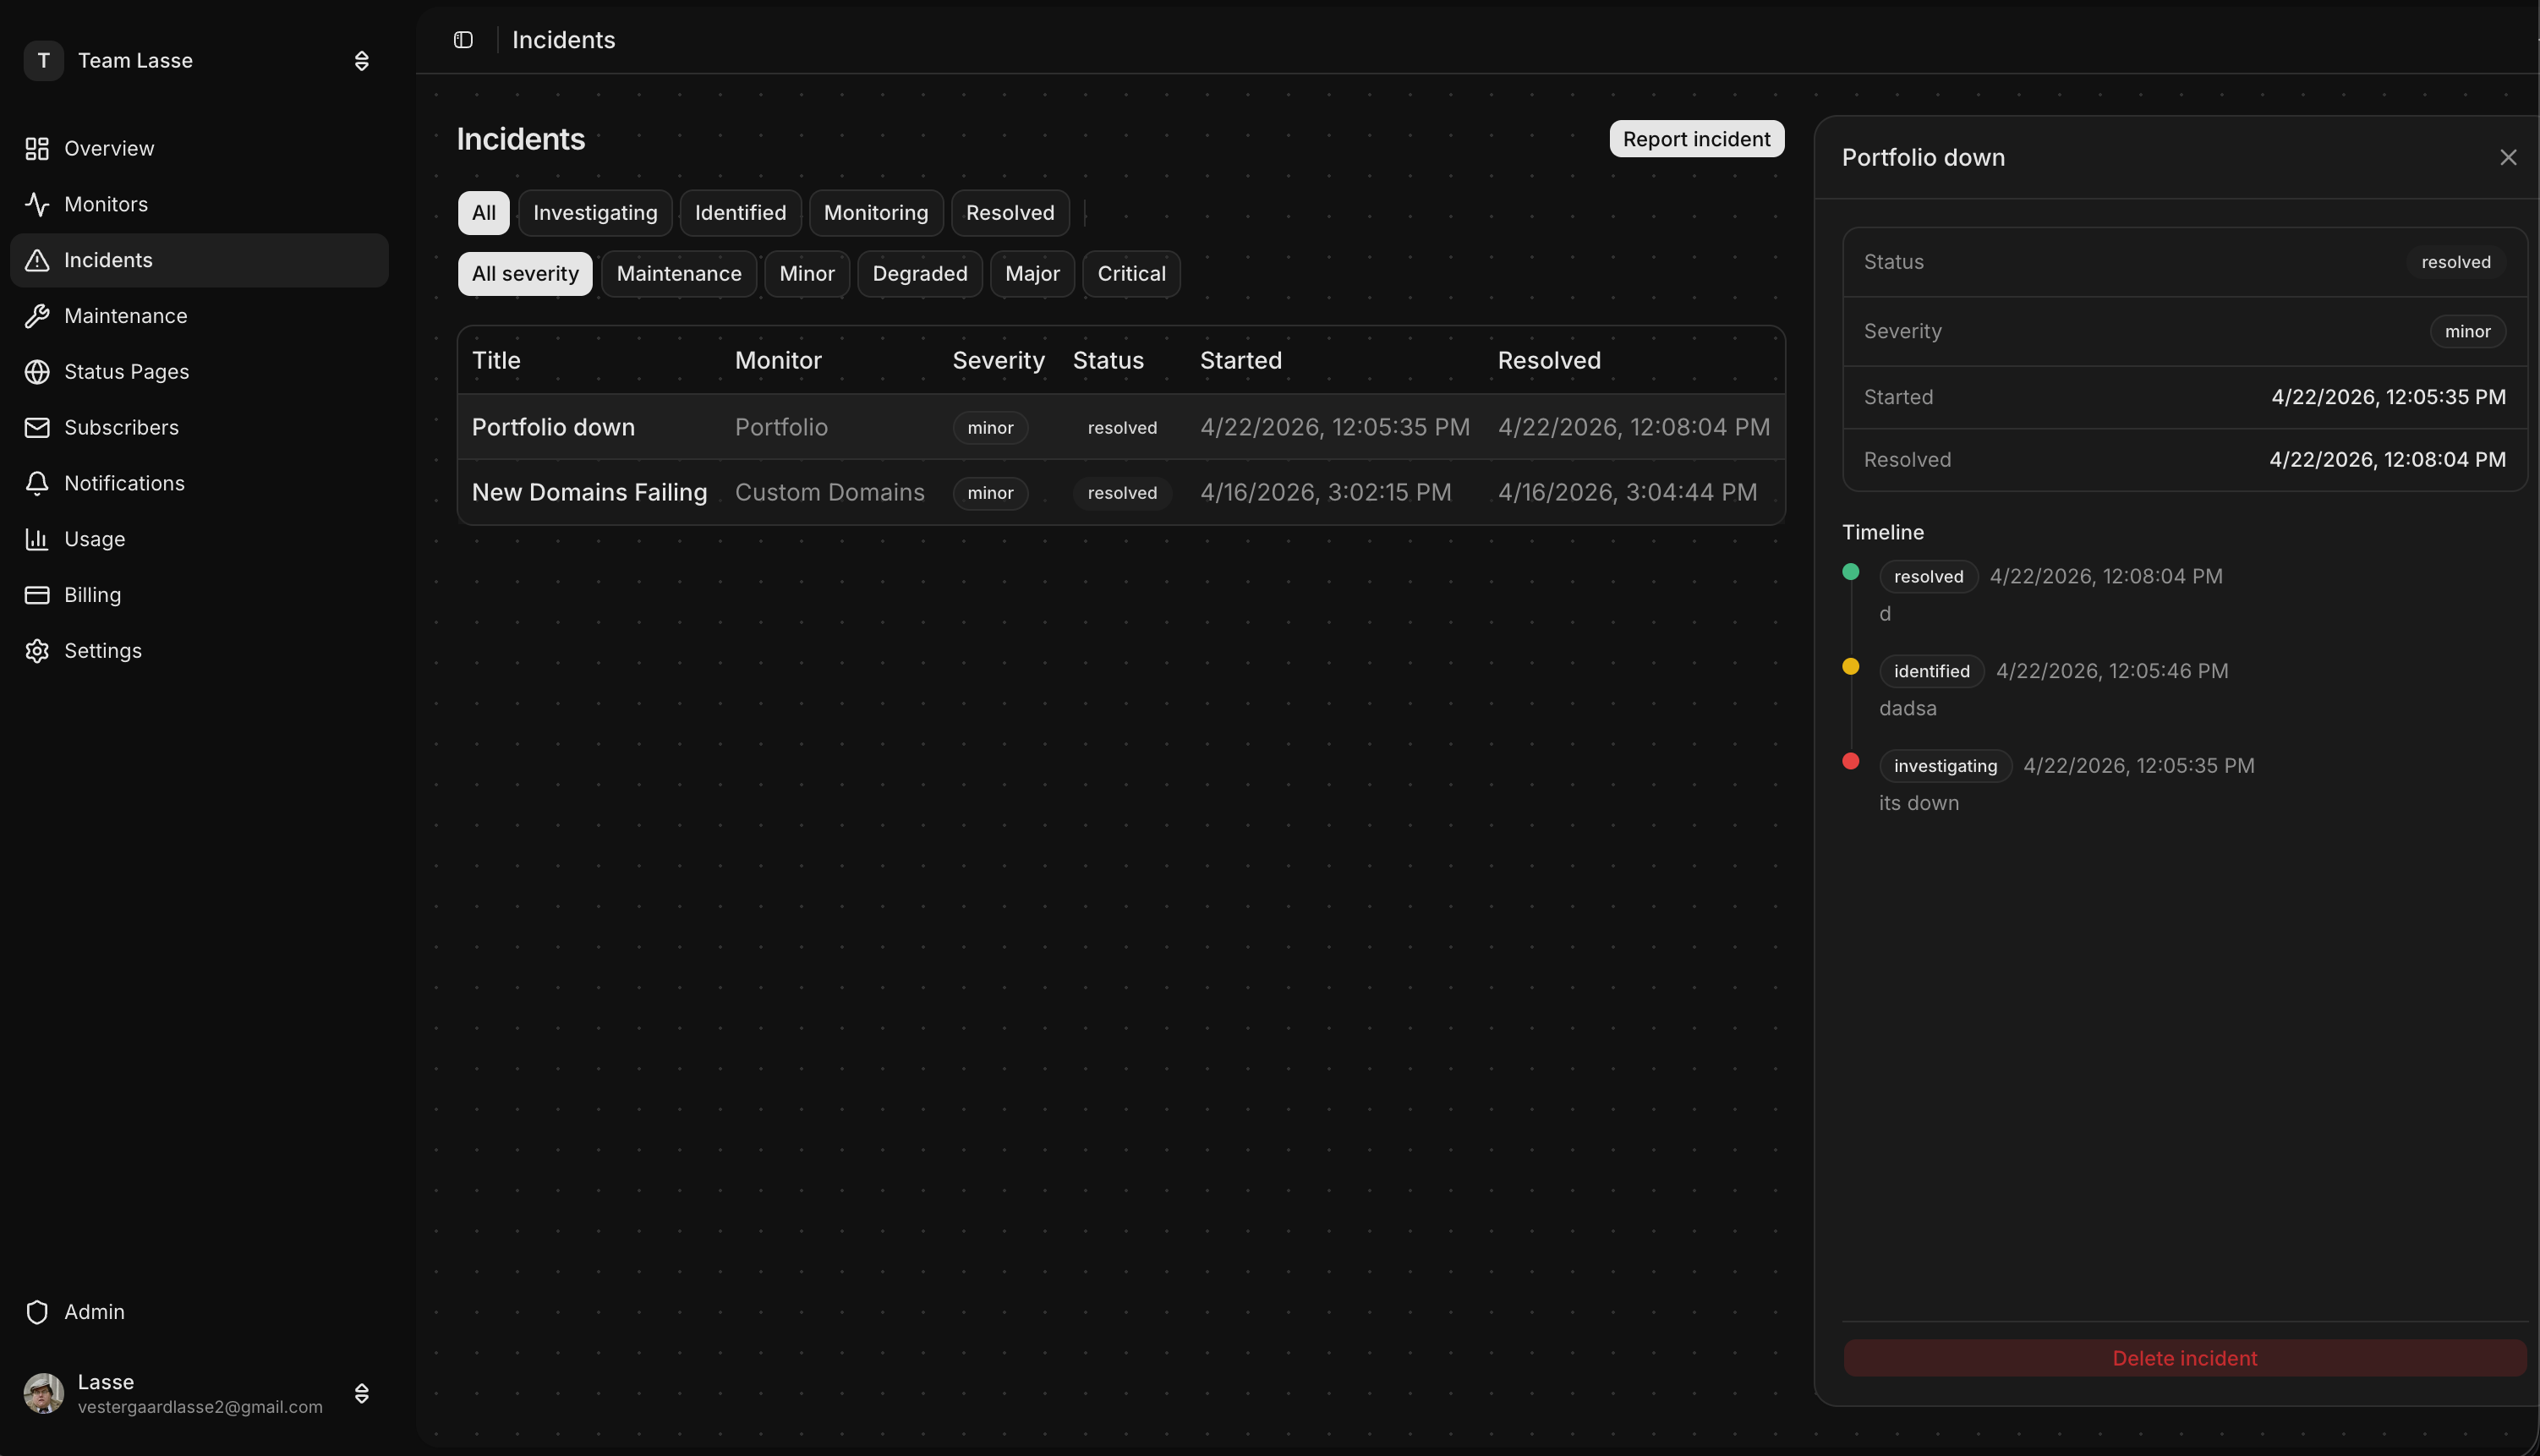Click the Report incident button
The height and width of the screenshot is (1456, 2540).
(1696, 138)
